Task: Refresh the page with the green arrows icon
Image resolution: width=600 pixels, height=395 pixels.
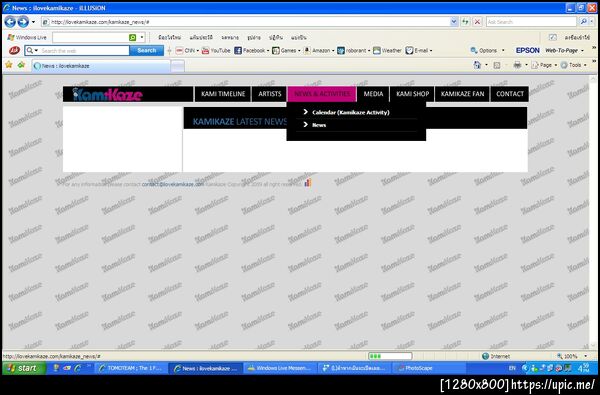Action: pos(465,22)
